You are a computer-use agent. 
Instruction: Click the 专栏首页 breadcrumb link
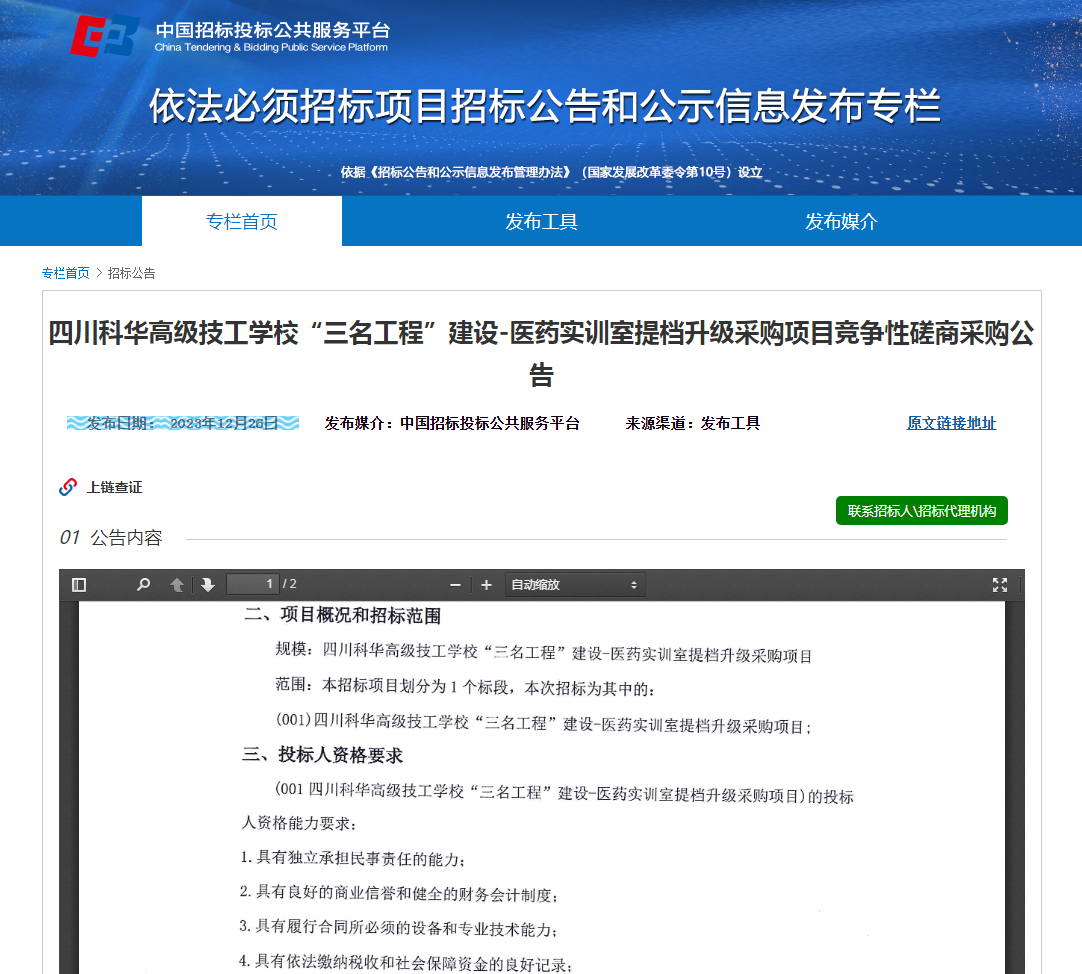pyautogui.click(x=66, y=273)
